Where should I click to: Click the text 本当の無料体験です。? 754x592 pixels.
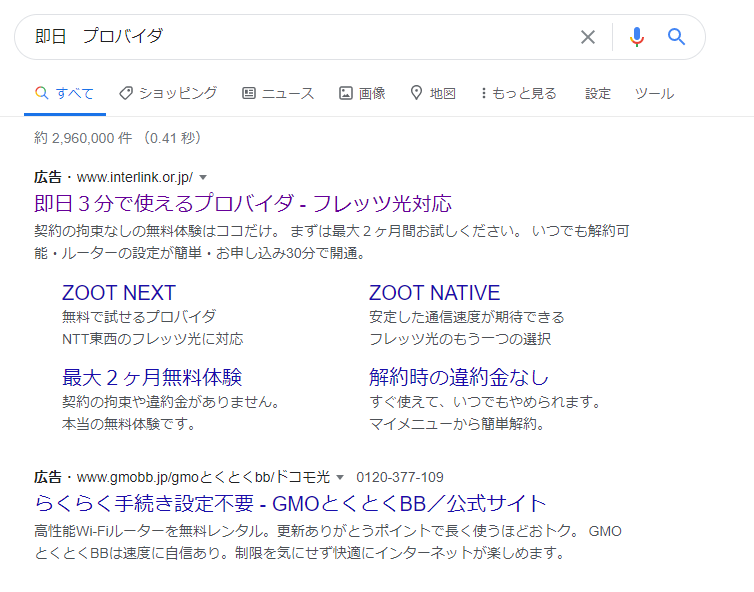click(x=129, y=424)
